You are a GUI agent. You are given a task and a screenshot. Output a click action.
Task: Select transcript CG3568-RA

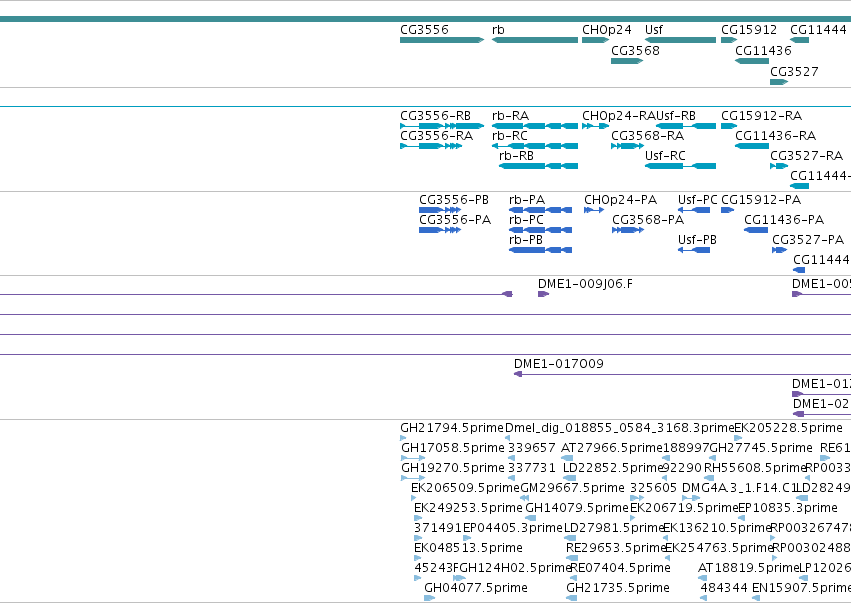click(x=627, y=146)
